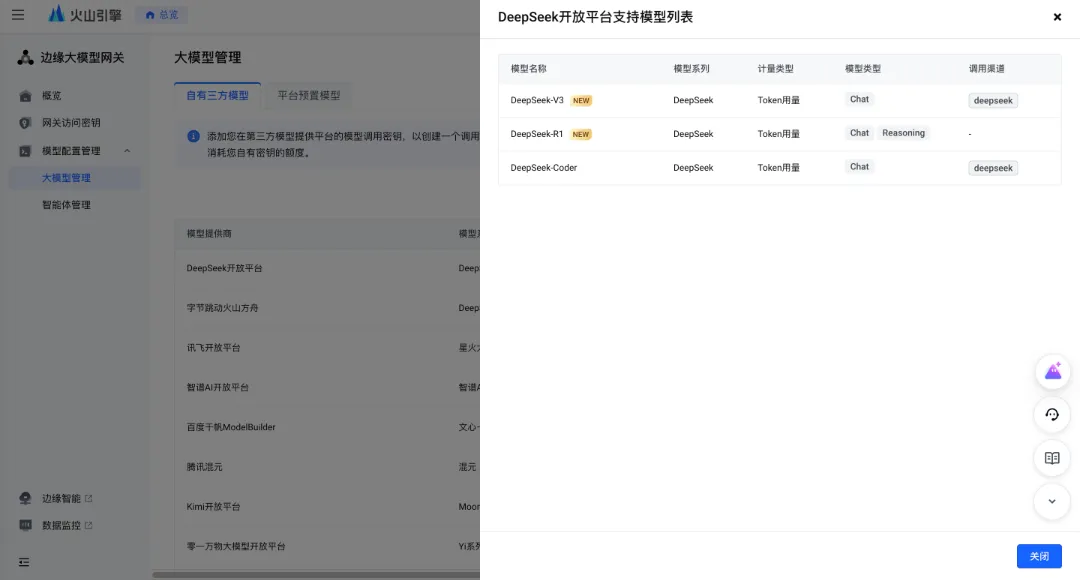Image resolution: width=1080 pixels, height=580 pixels.
Task: Click the NEW badge next to DeepSeek-R1
Action: (581, 134)
